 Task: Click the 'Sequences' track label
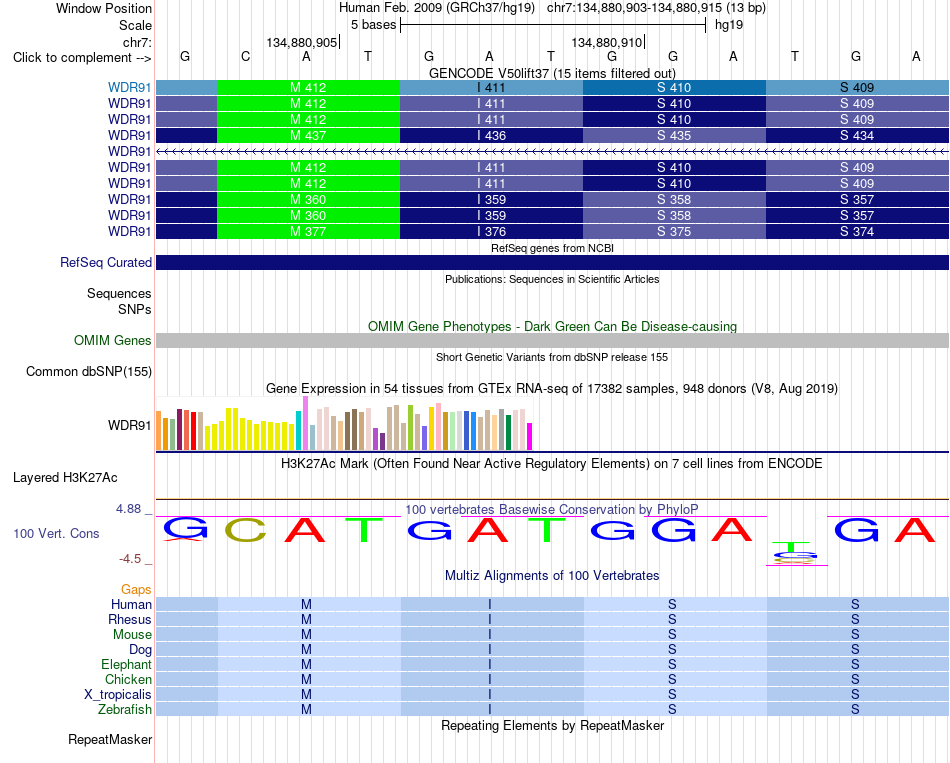[119, 294]
